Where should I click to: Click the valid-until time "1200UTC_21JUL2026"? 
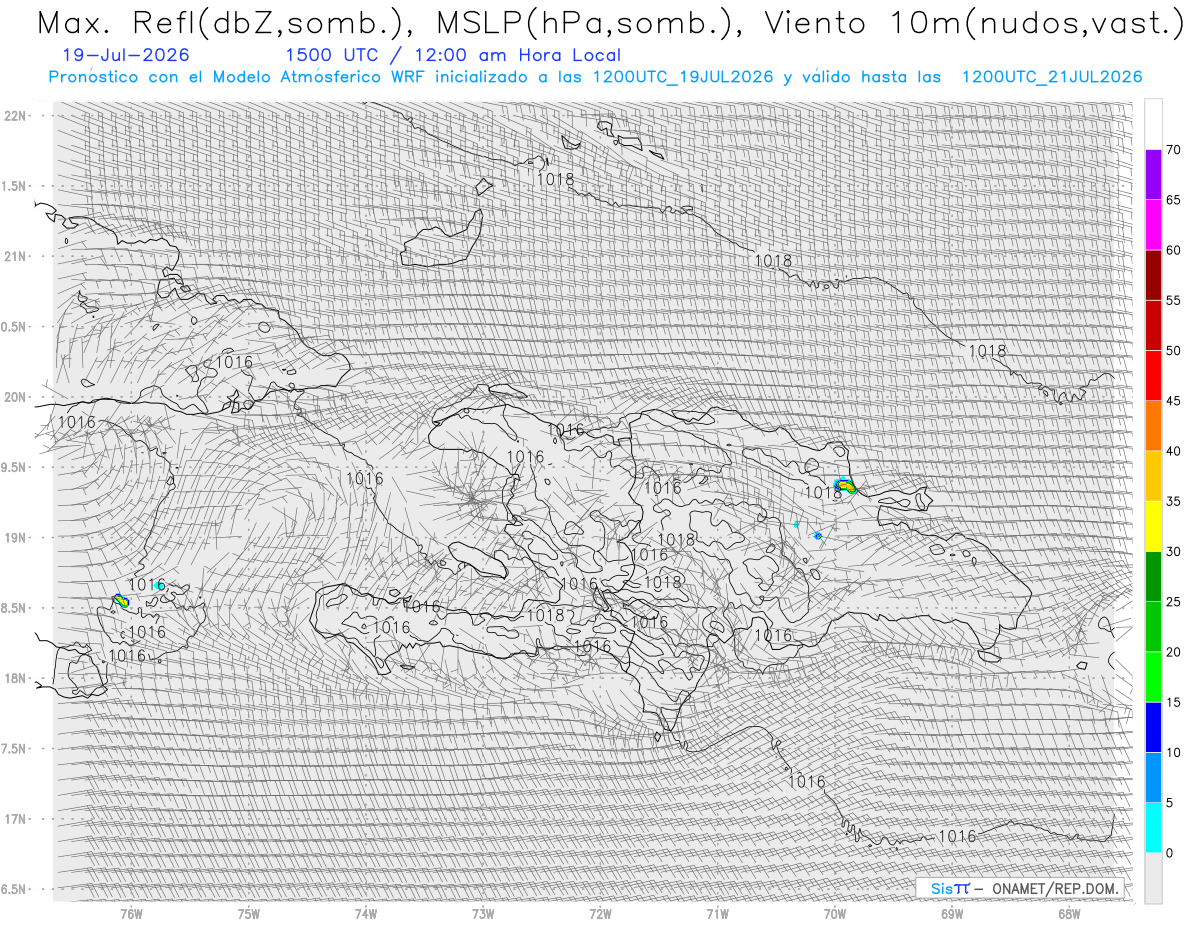point(1052,77)
